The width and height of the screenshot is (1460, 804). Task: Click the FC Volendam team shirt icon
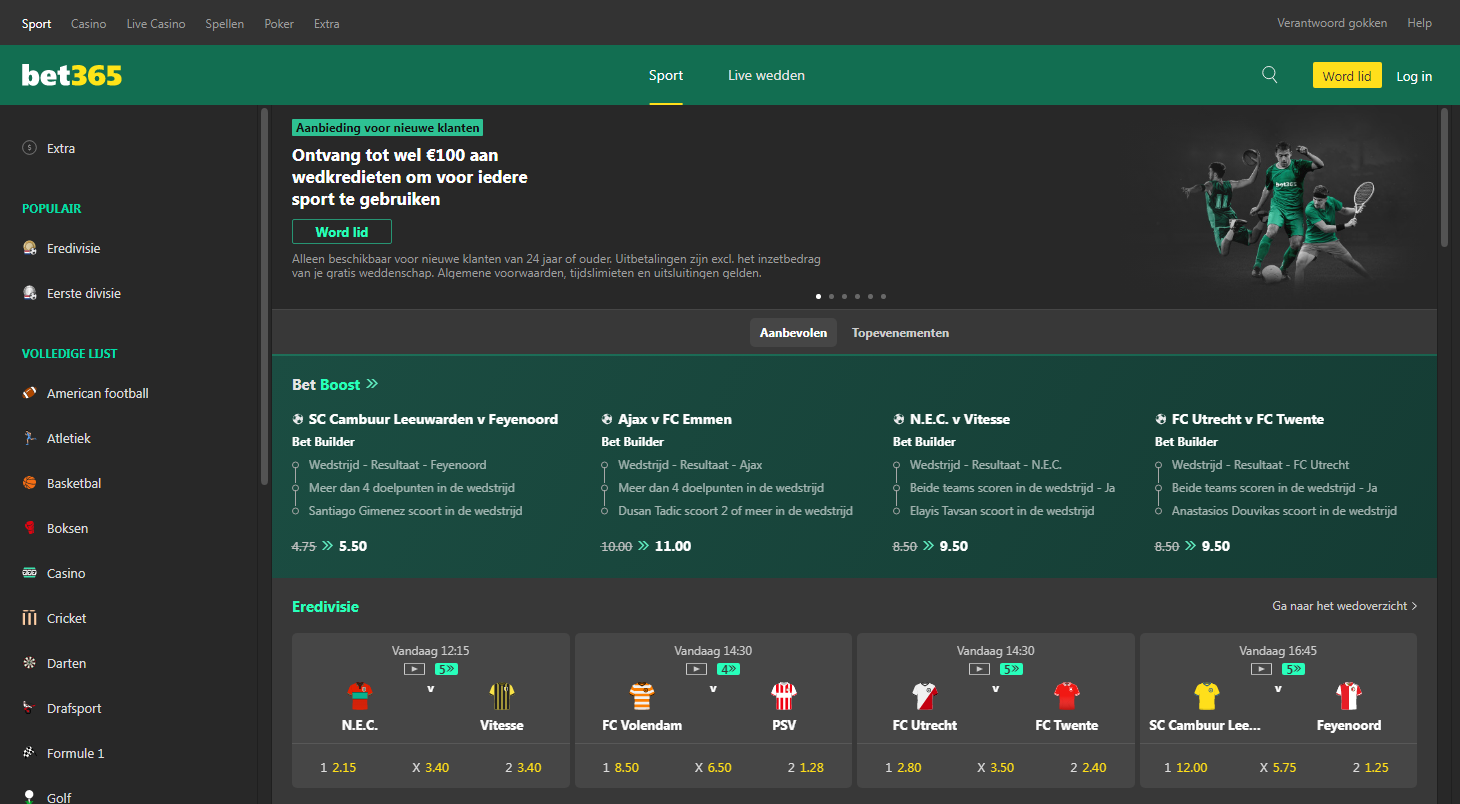coord(642,696)
